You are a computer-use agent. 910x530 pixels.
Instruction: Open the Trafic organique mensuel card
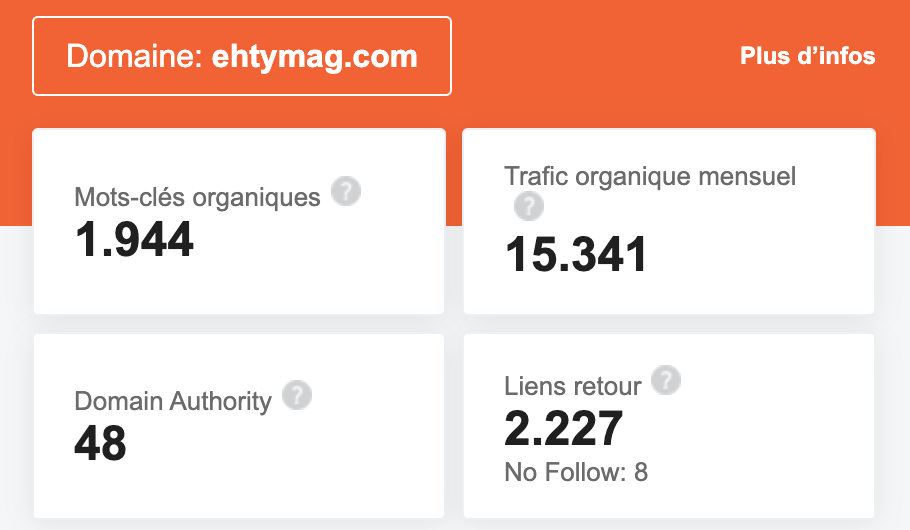(x=669, y=221)
